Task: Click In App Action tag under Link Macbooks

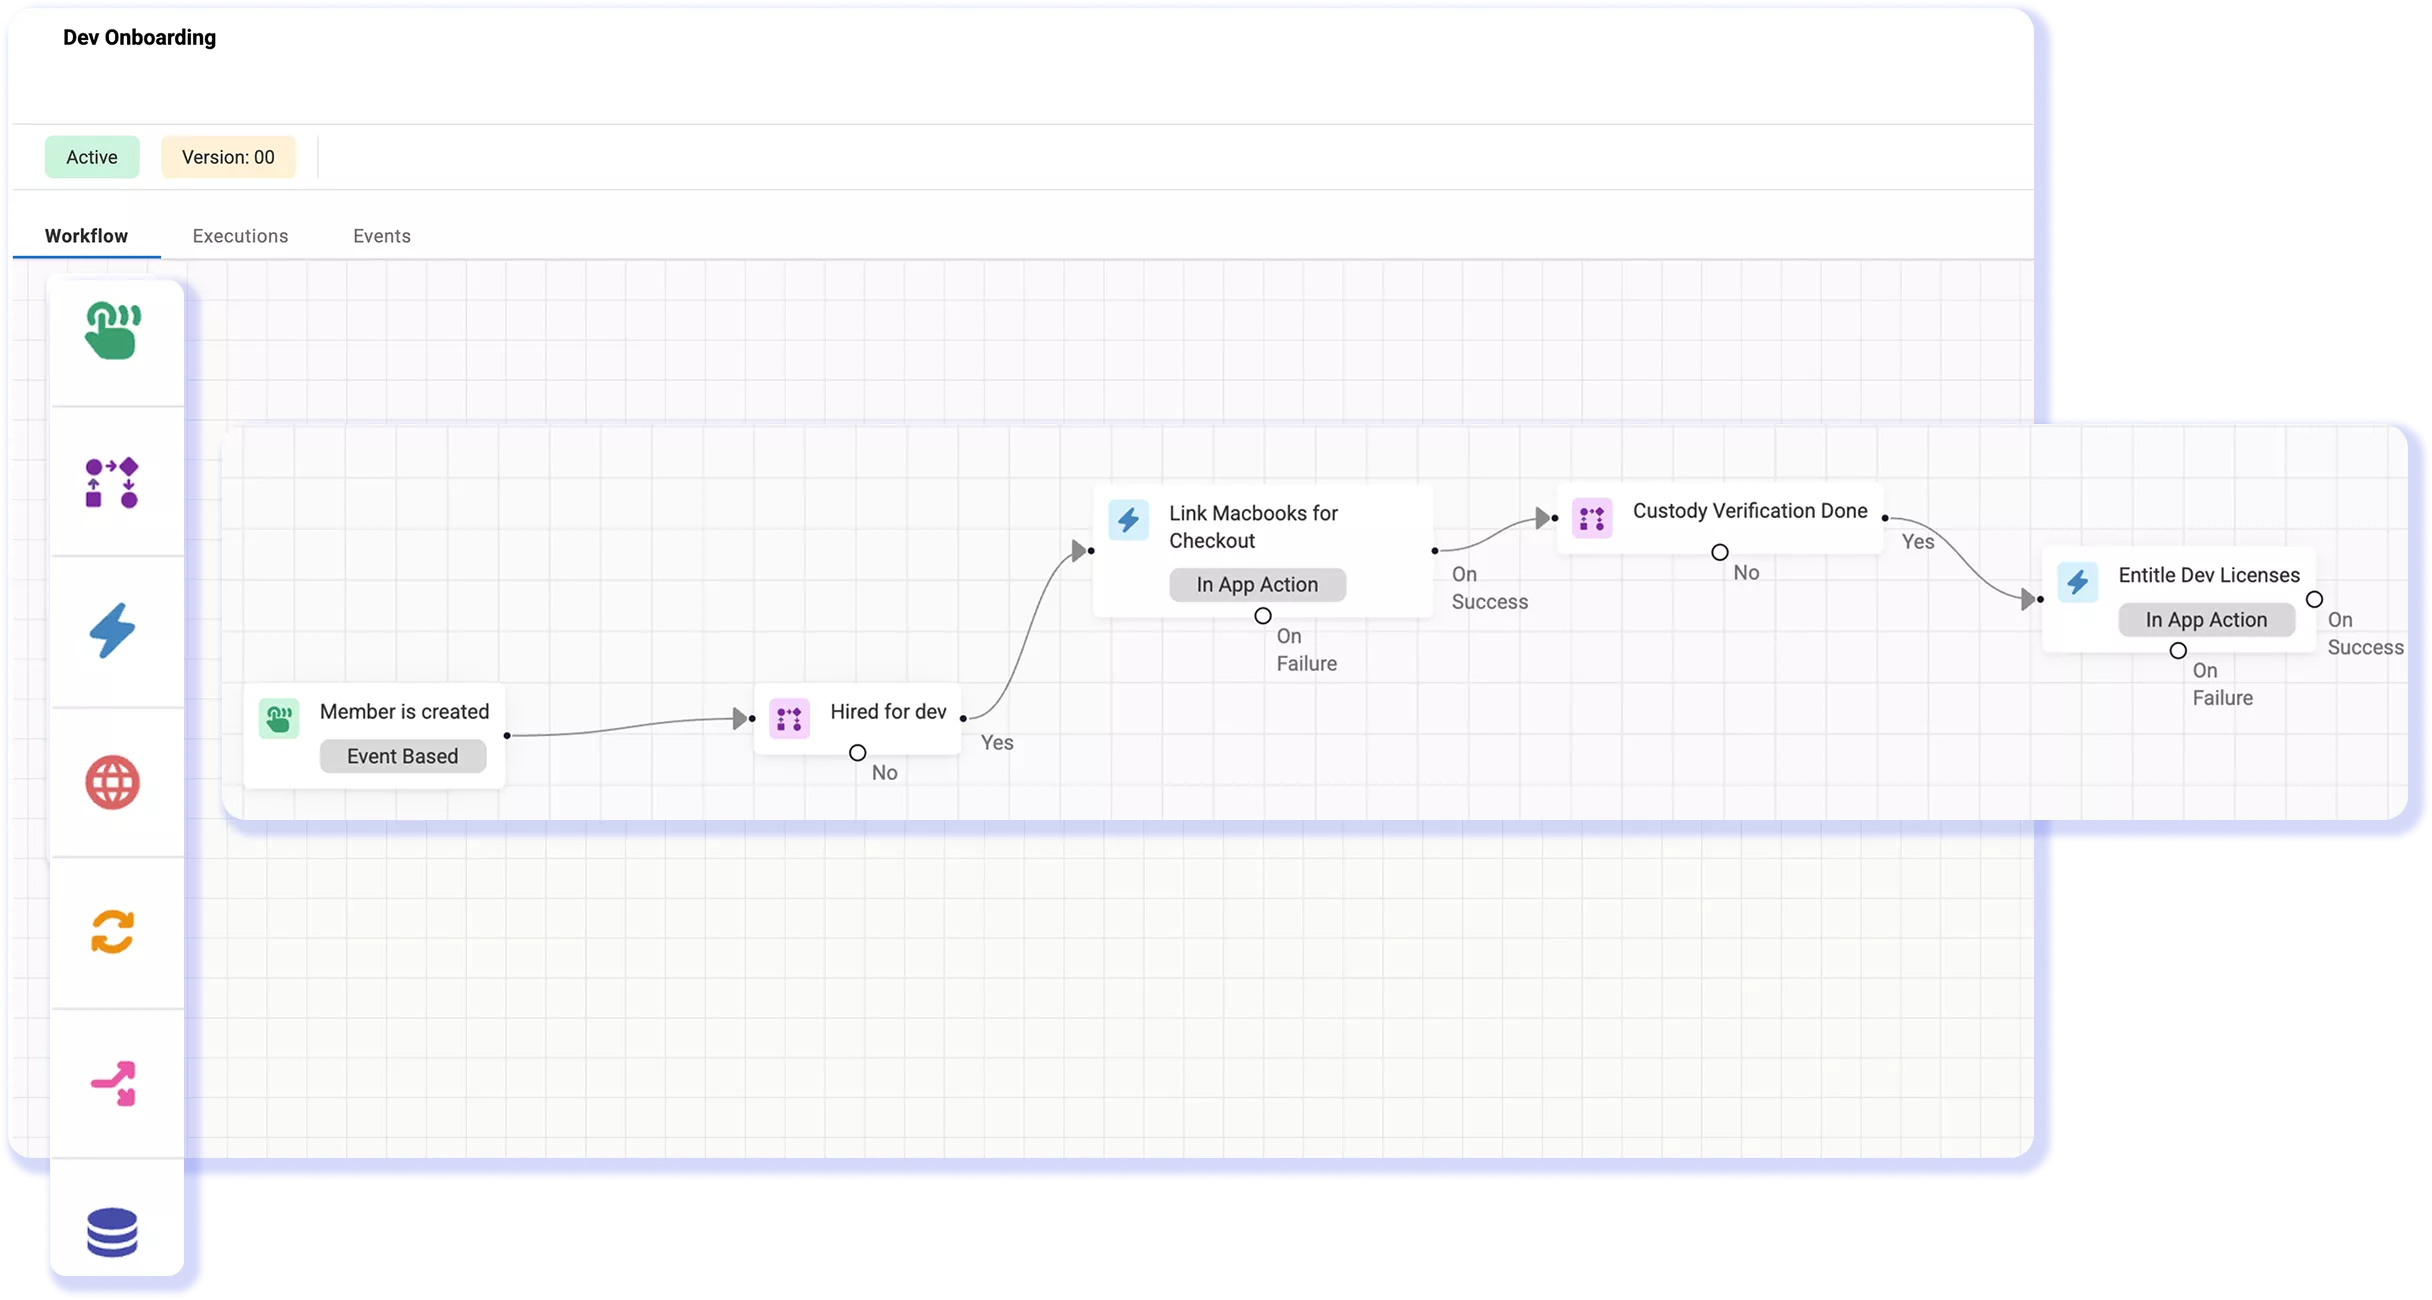Action: point(1257,584)
